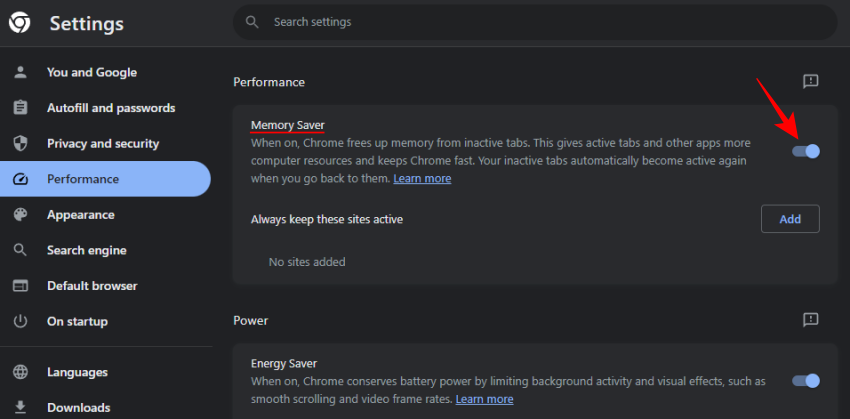Screen dimensions: 850x419
Task: Click the Languages globe icon
Action: pyautogui.click(x=20, y=372)
